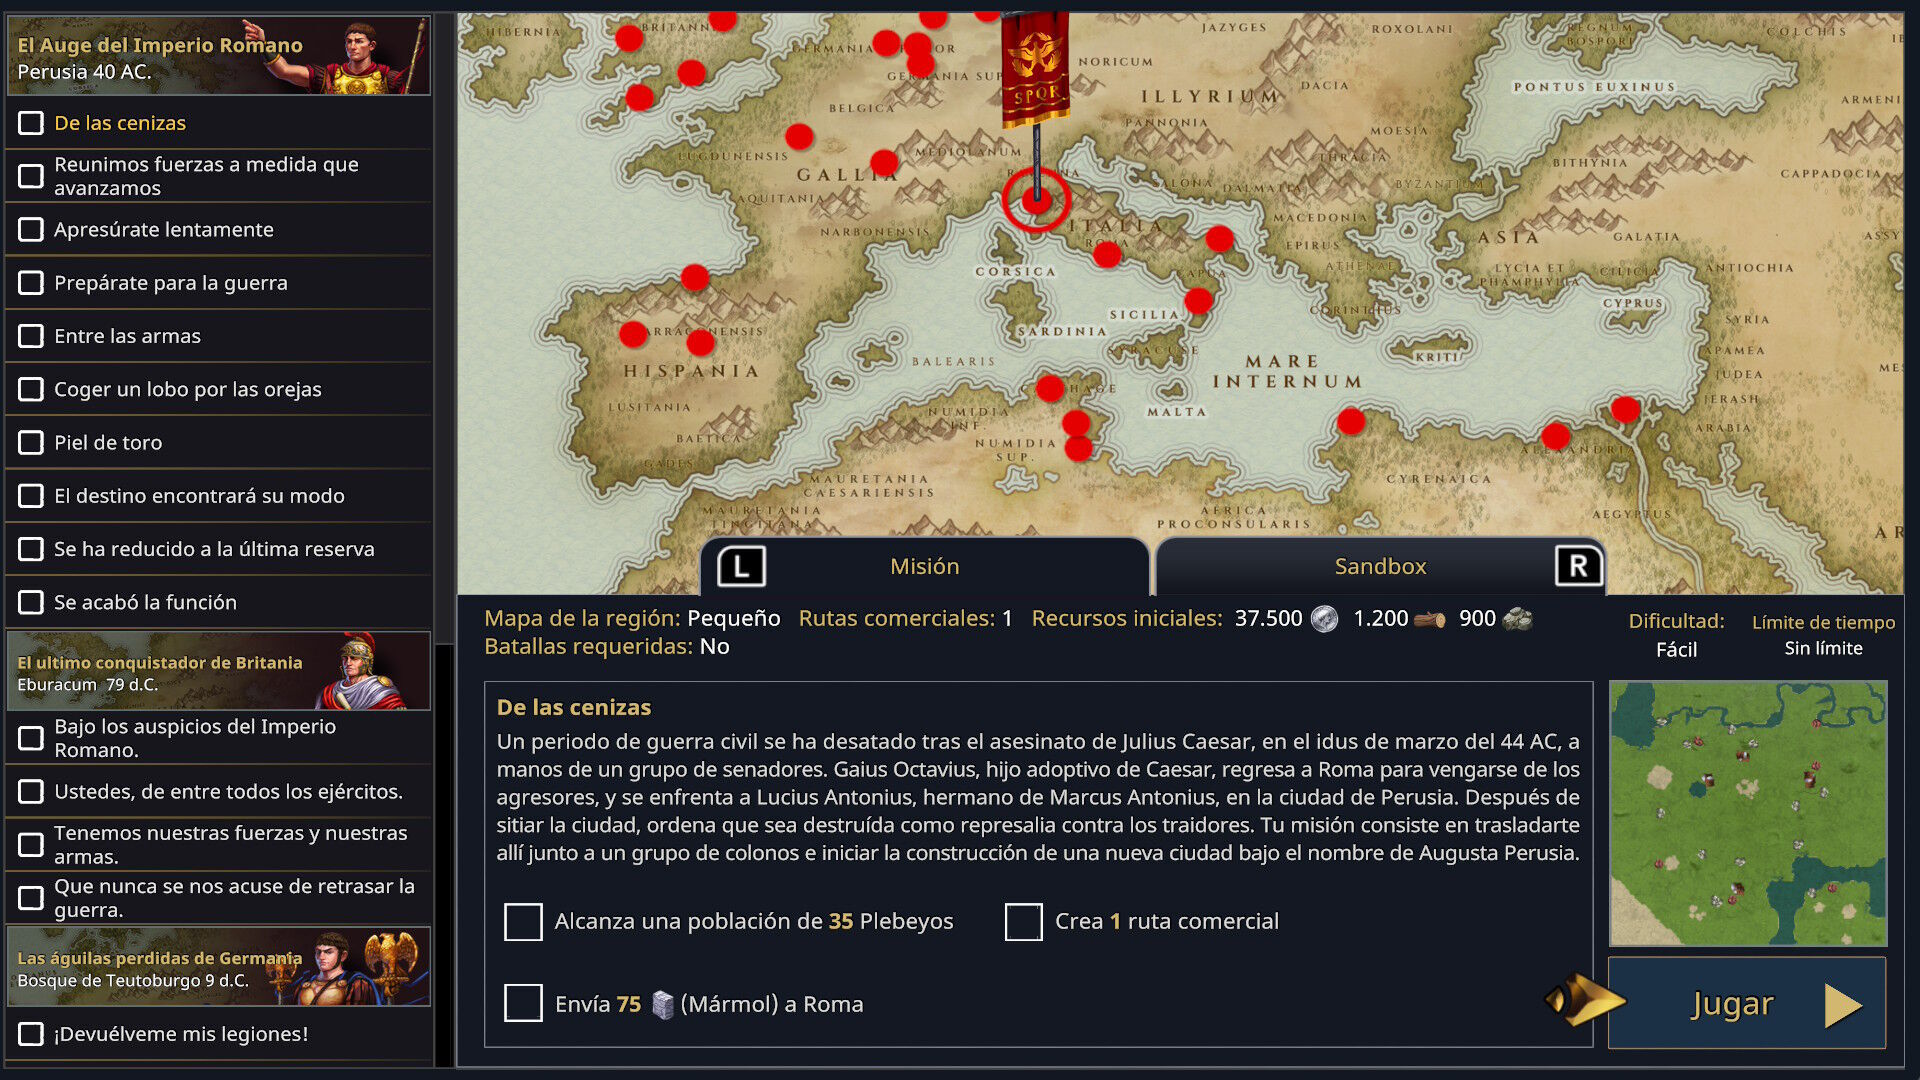This screenshot has height=1080, width=1920.
Task: Change the Dificultad Fácil setting
Action: (x=1676, y=649)
